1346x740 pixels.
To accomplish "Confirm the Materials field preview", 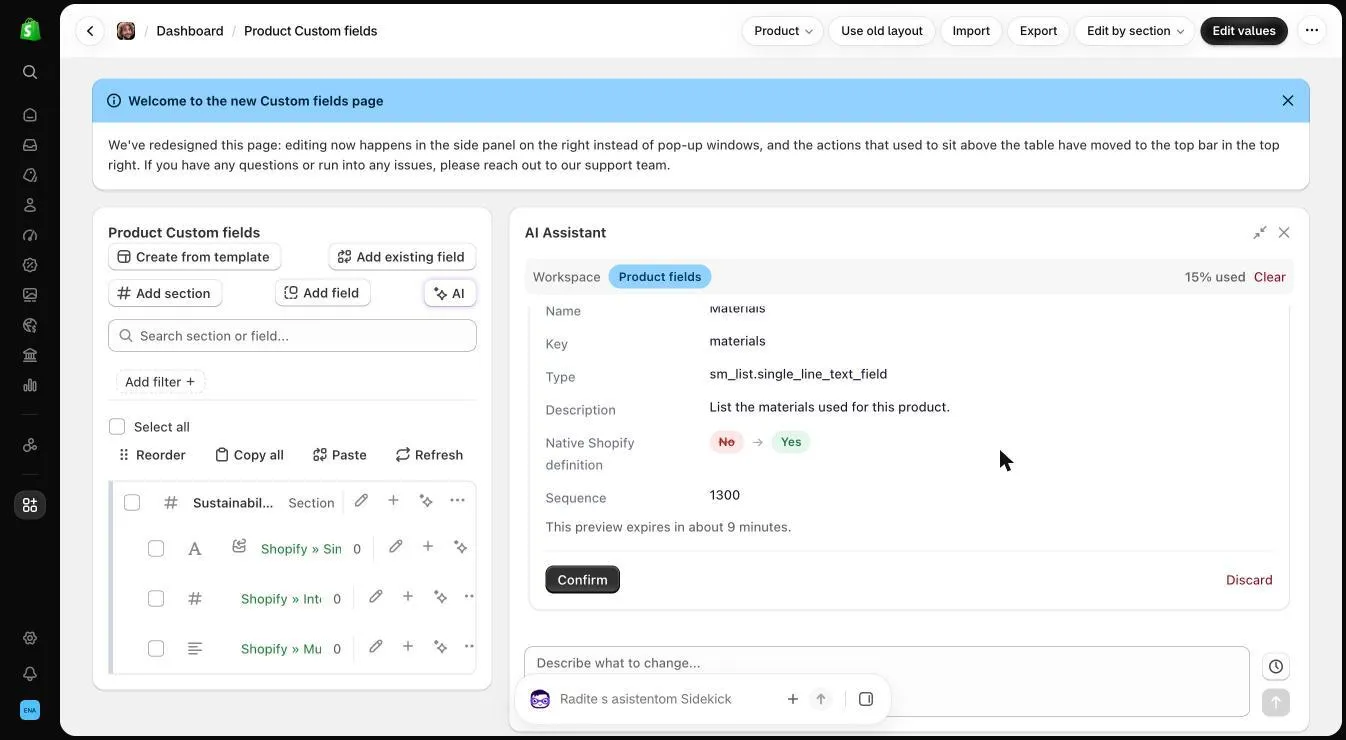I will 582,580.
